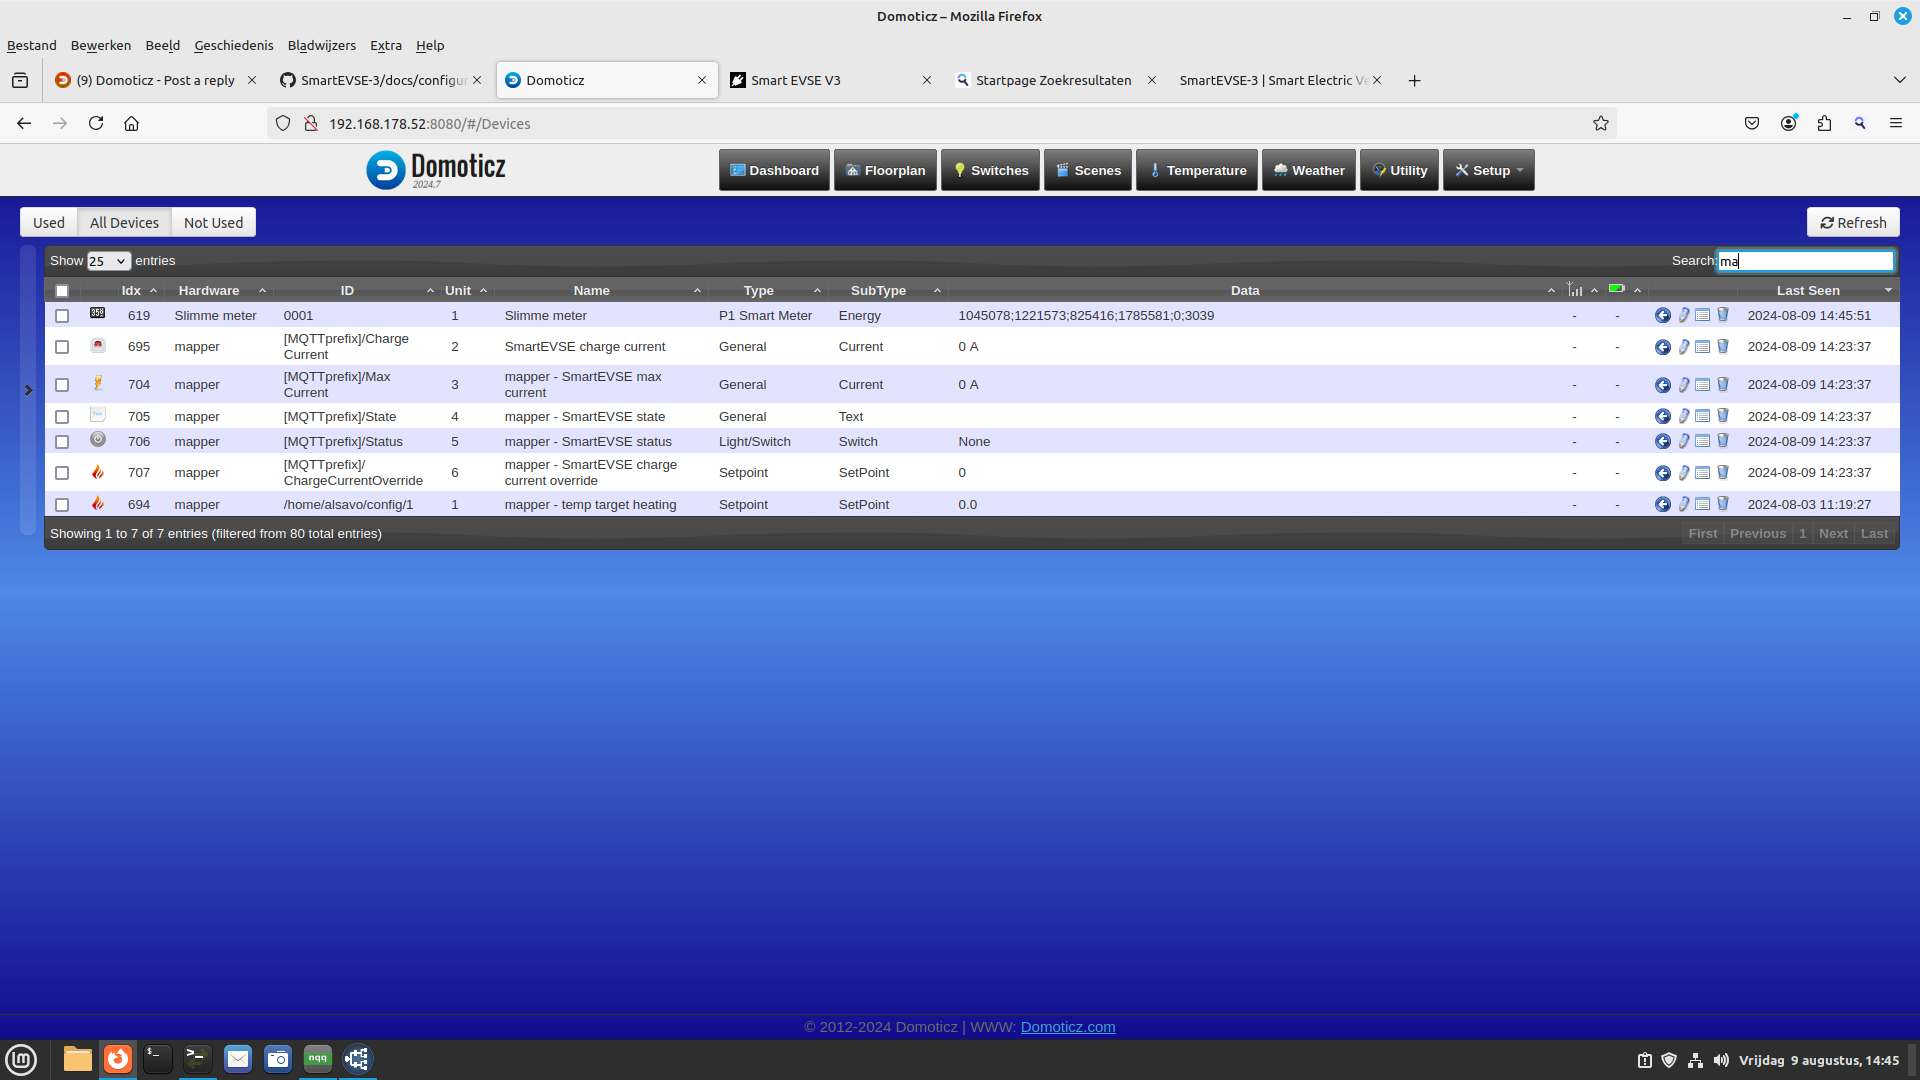Select the Used tab filter
This screenshot has height=1080, width=1920.
47,222
